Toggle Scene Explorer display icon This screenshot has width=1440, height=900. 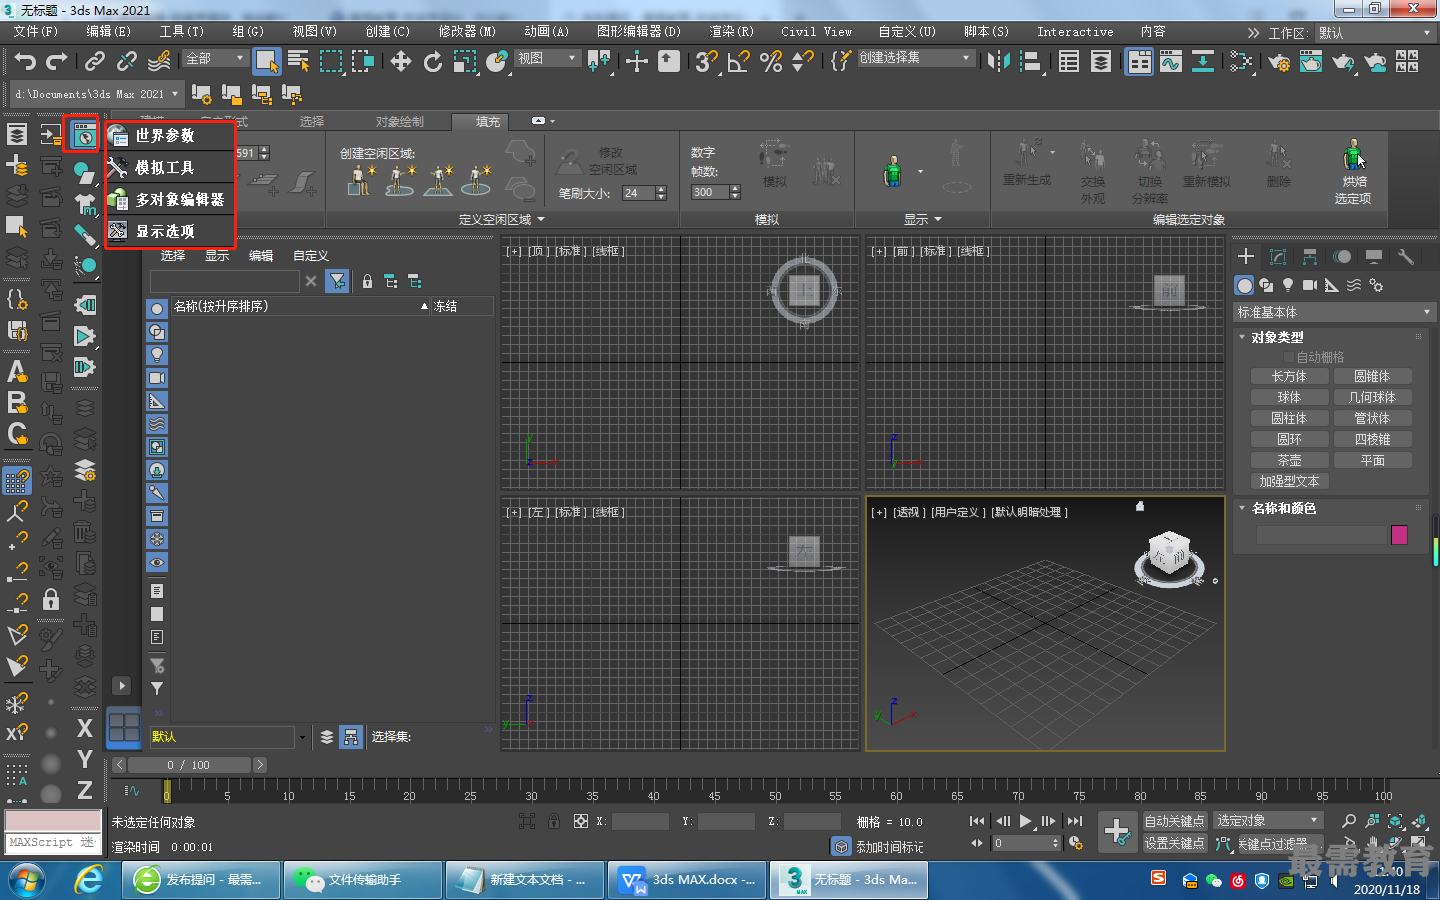click(1069, 62)
